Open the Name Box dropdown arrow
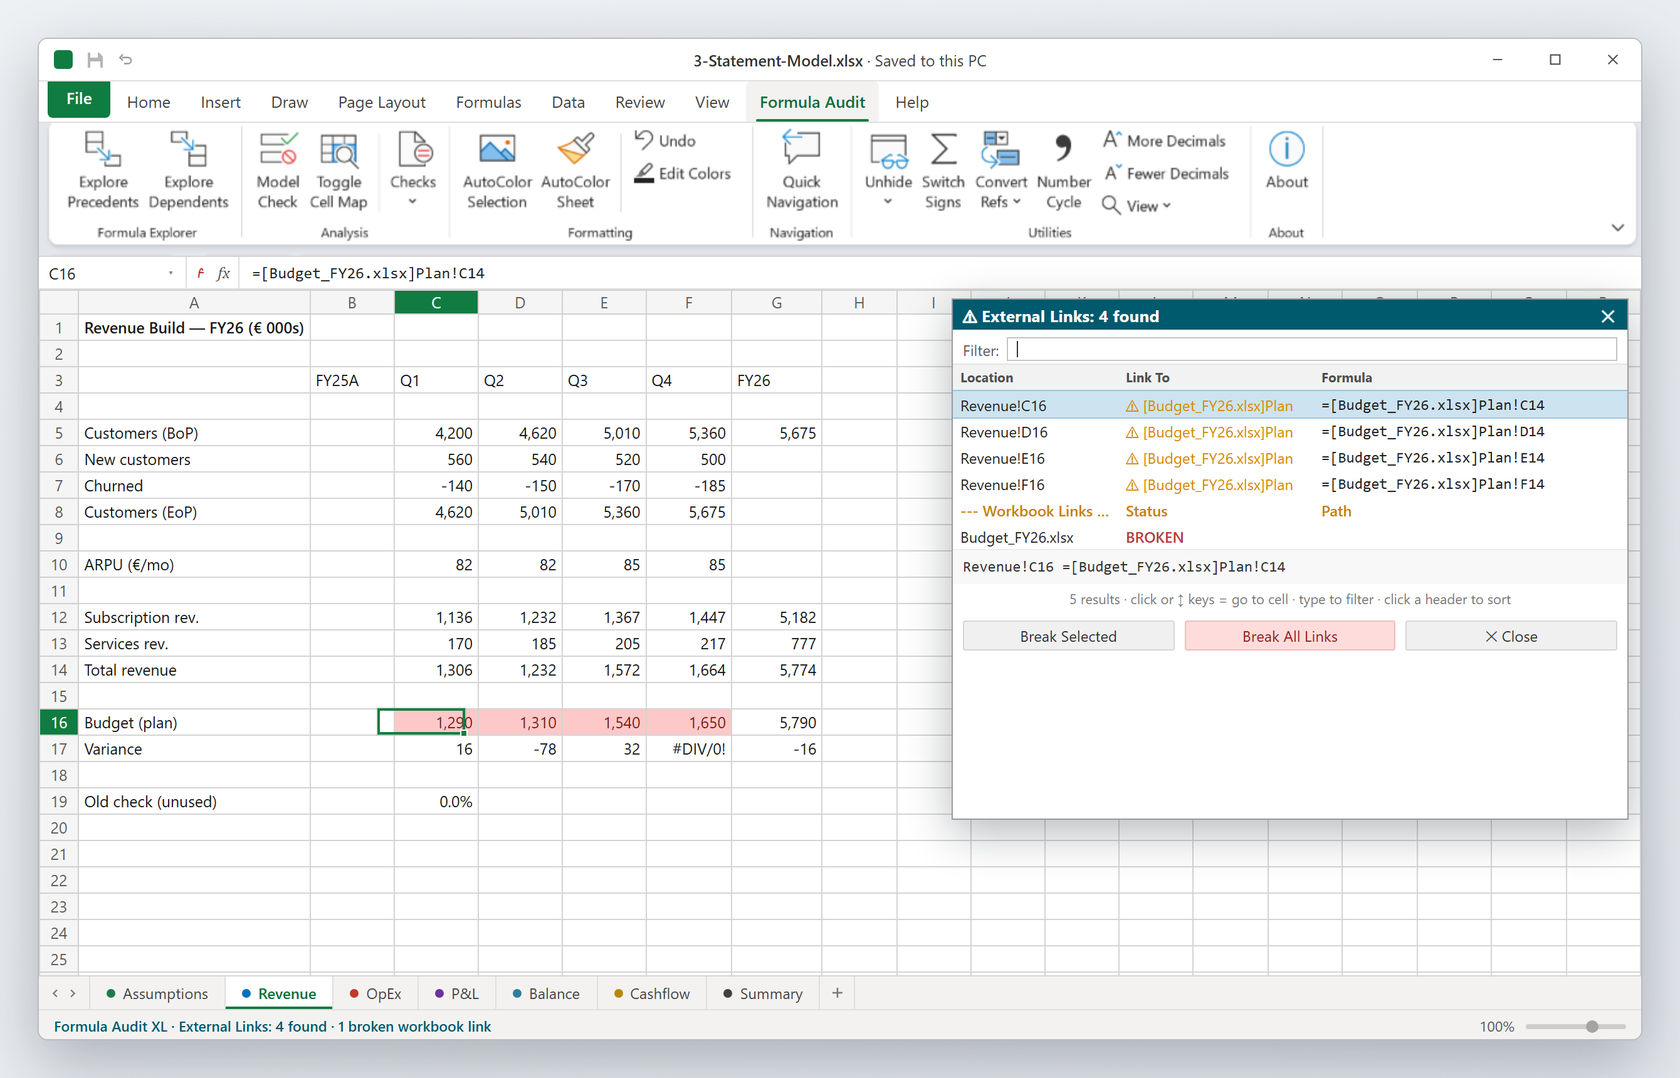Viewport: 1680px width, 1078px height. coord(171,273)
